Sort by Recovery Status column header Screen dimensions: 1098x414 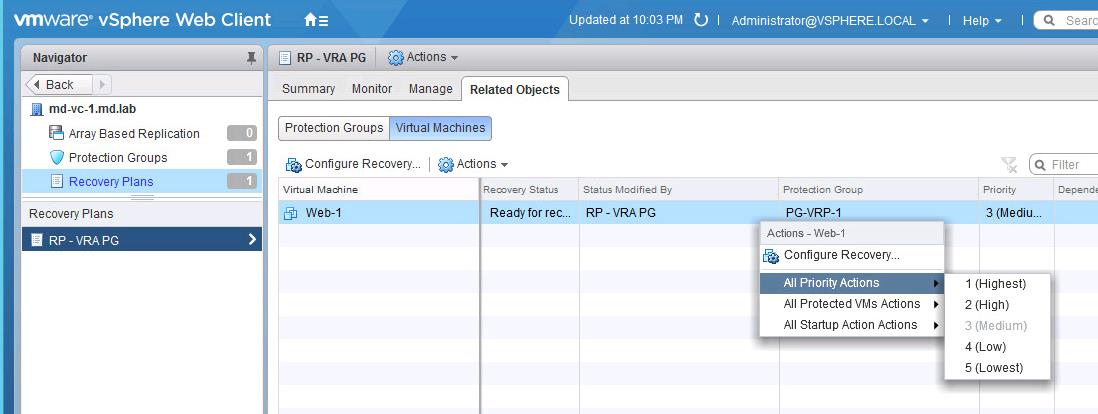530,190
